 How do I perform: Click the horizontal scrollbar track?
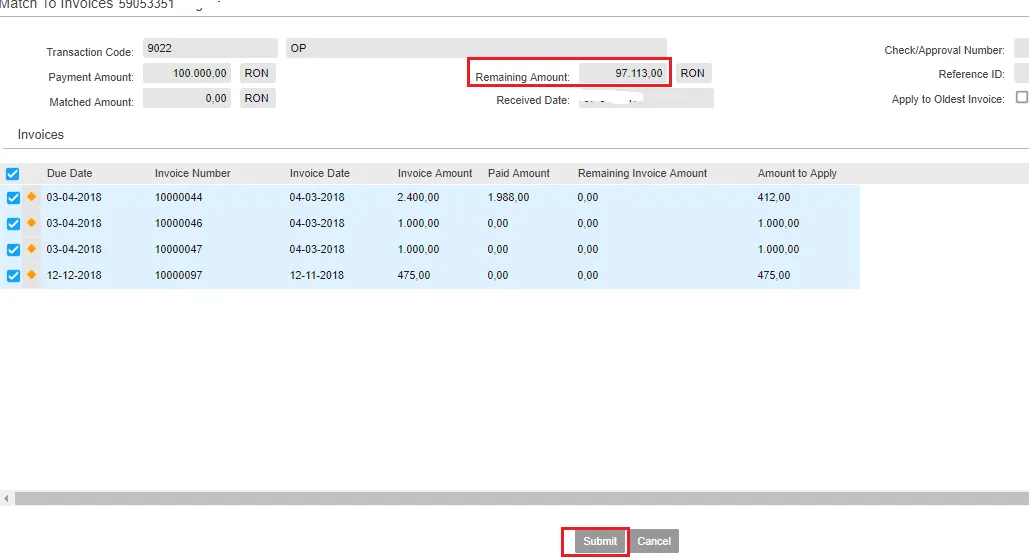pos(522,498)
